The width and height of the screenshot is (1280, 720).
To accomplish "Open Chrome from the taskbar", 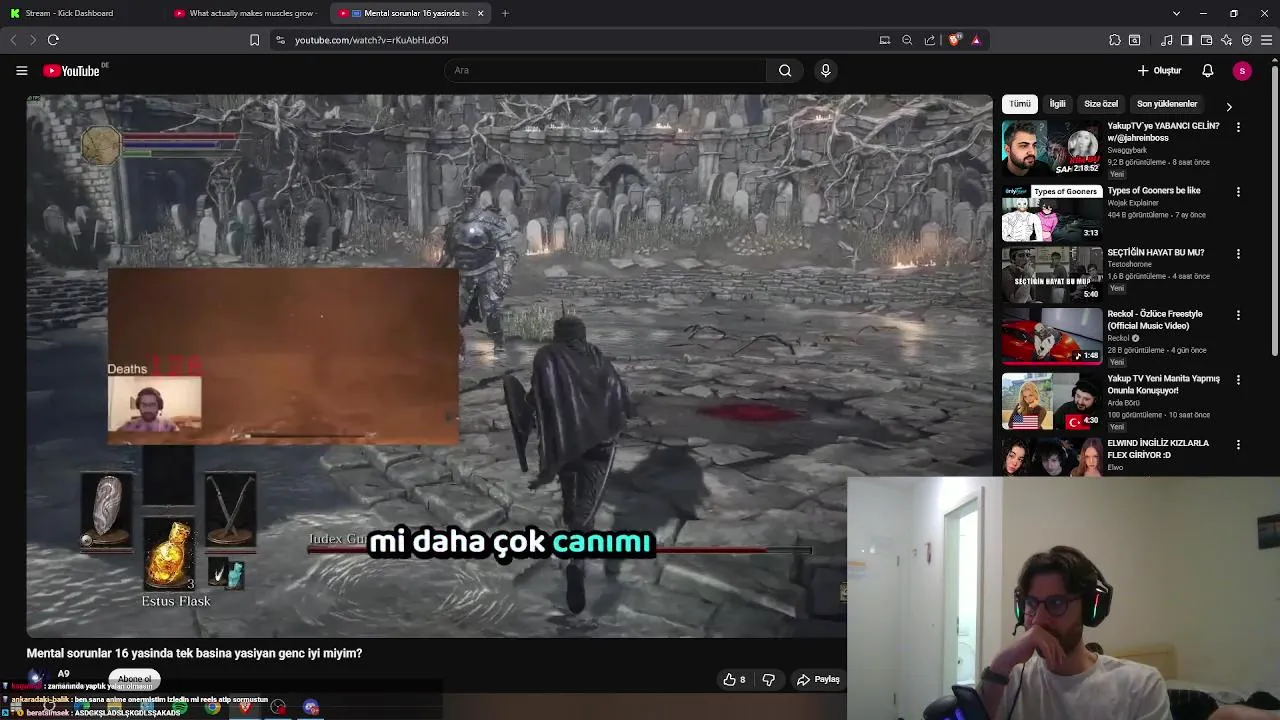I will (x=213, y=707).
